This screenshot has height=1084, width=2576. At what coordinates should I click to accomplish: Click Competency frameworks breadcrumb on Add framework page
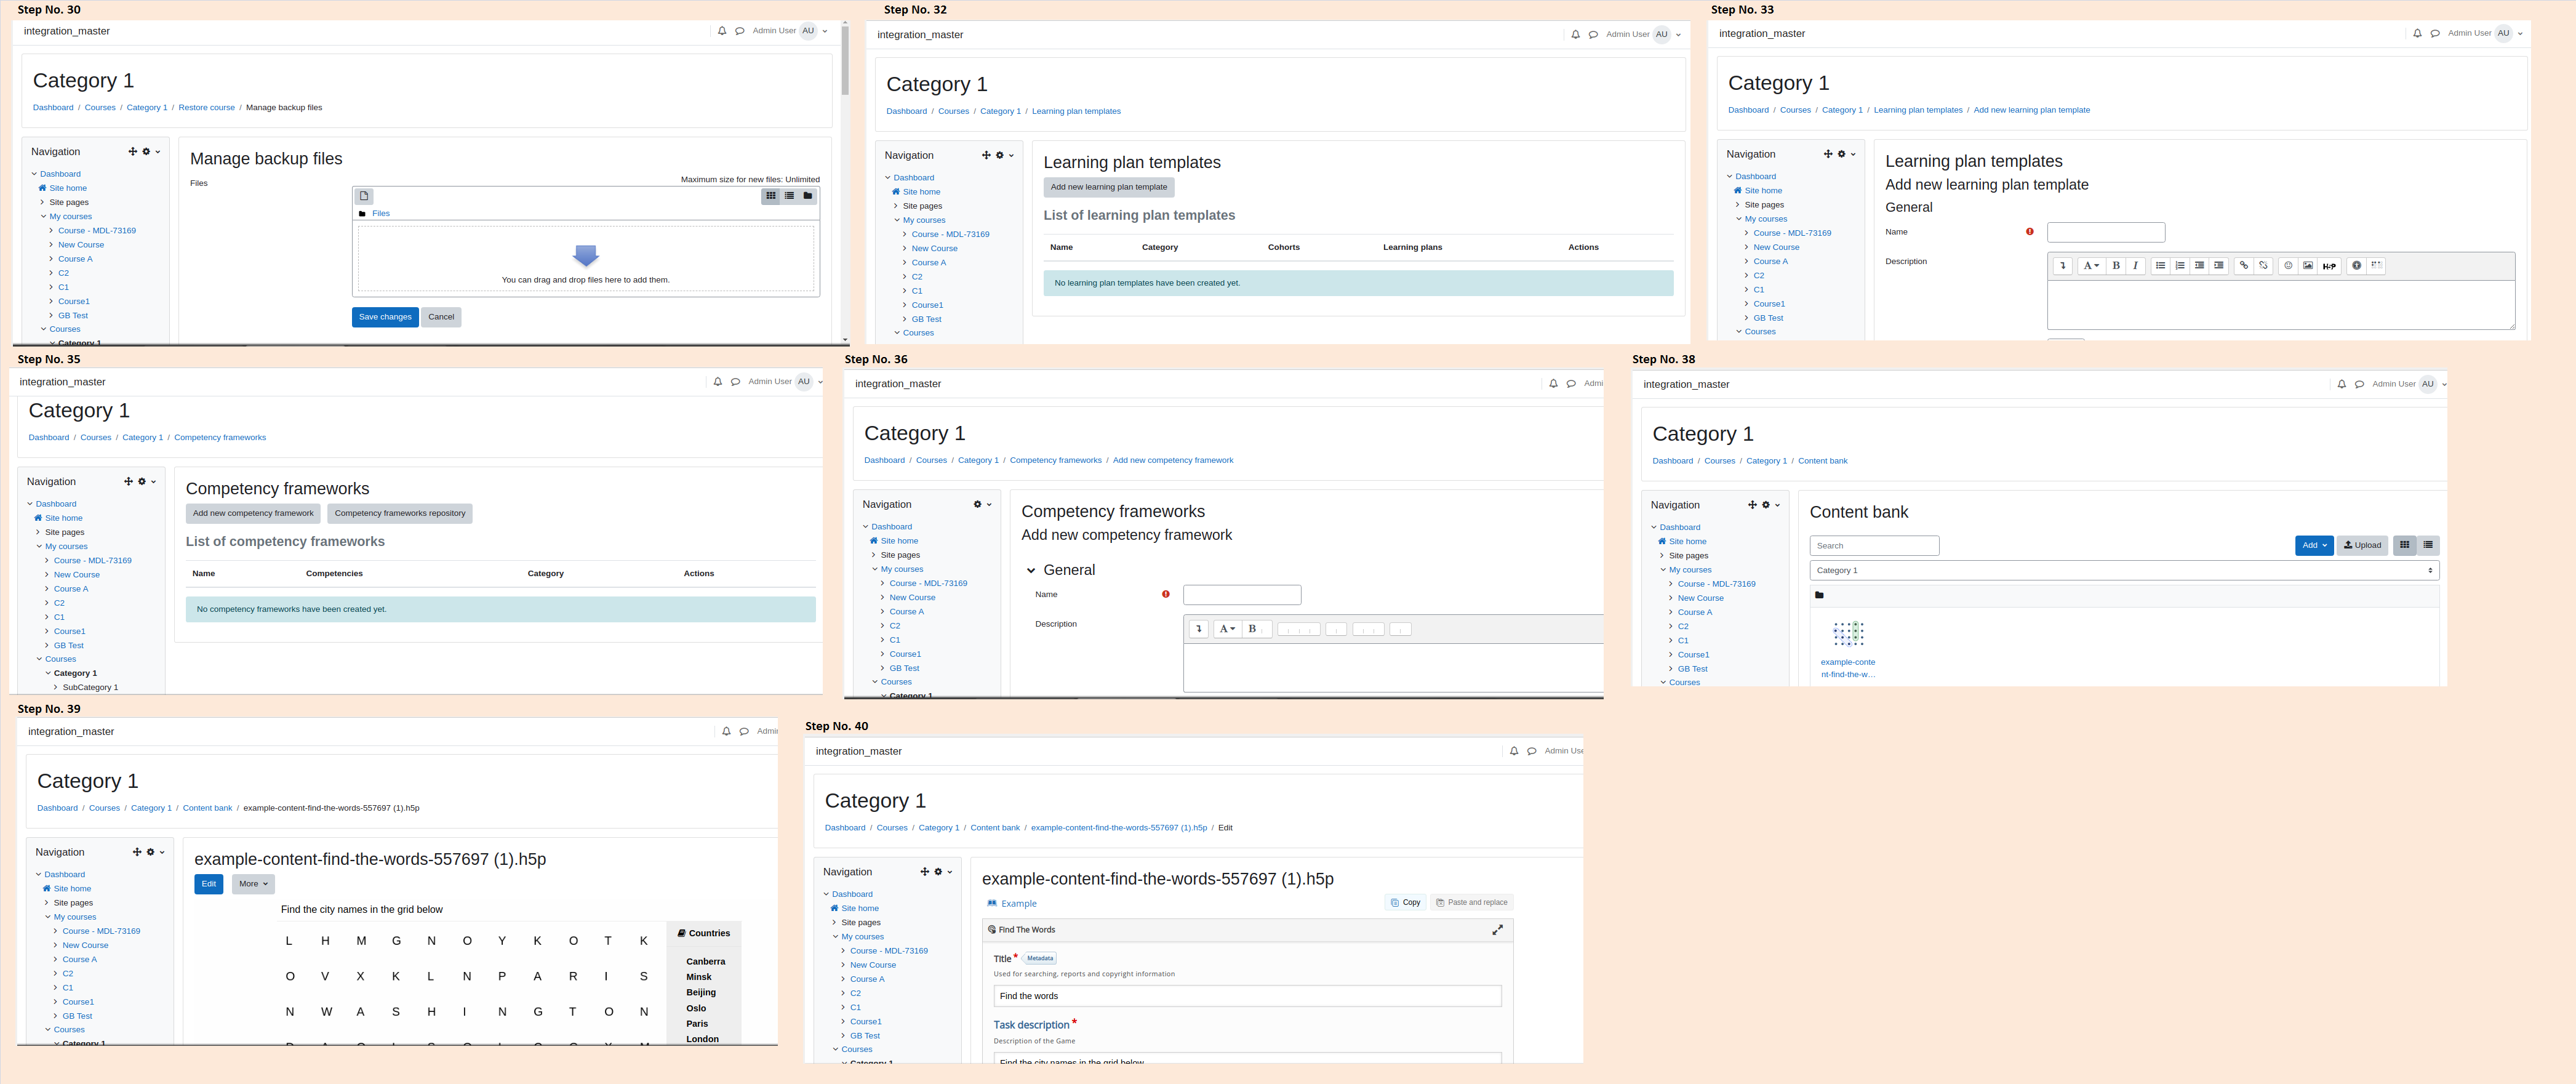(1055, 461)
